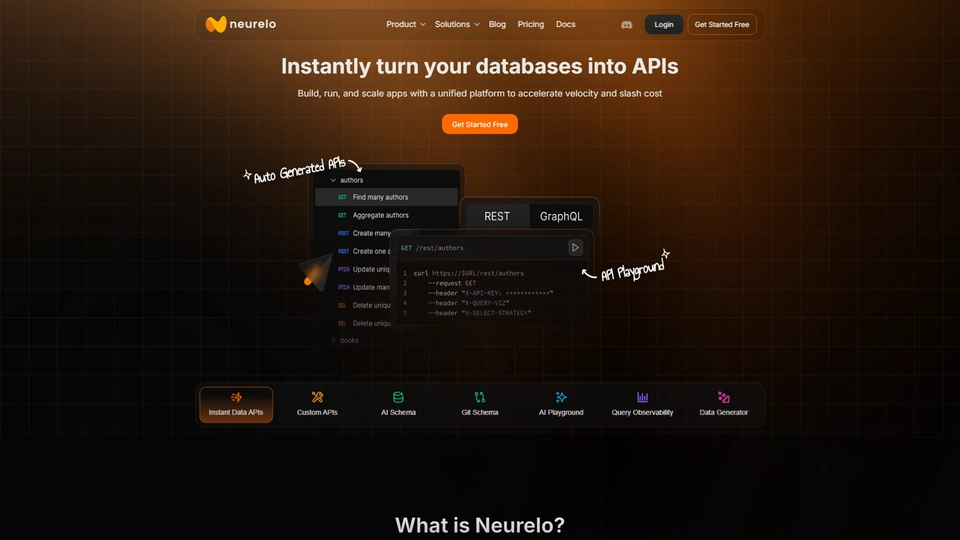The height and width of the screenshot is (540, 960).
Task: Select the Find many authors endpoint
Action: pos(386,197)
